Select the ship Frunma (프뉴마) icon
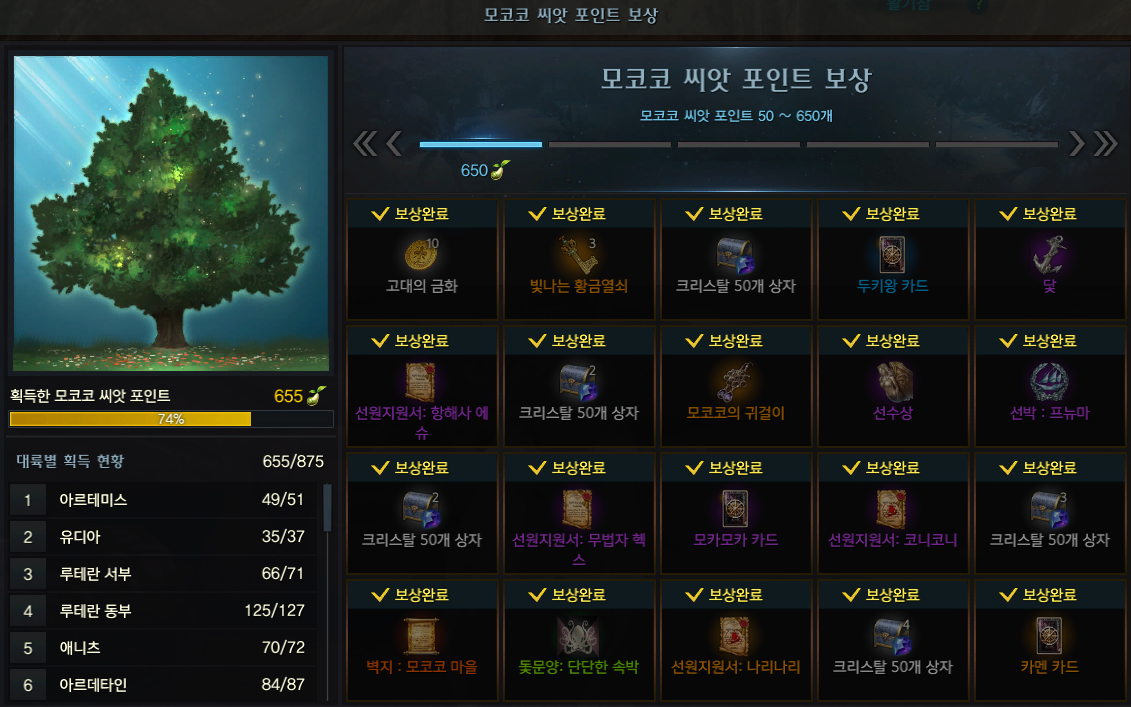 [x=1049, y=382]
